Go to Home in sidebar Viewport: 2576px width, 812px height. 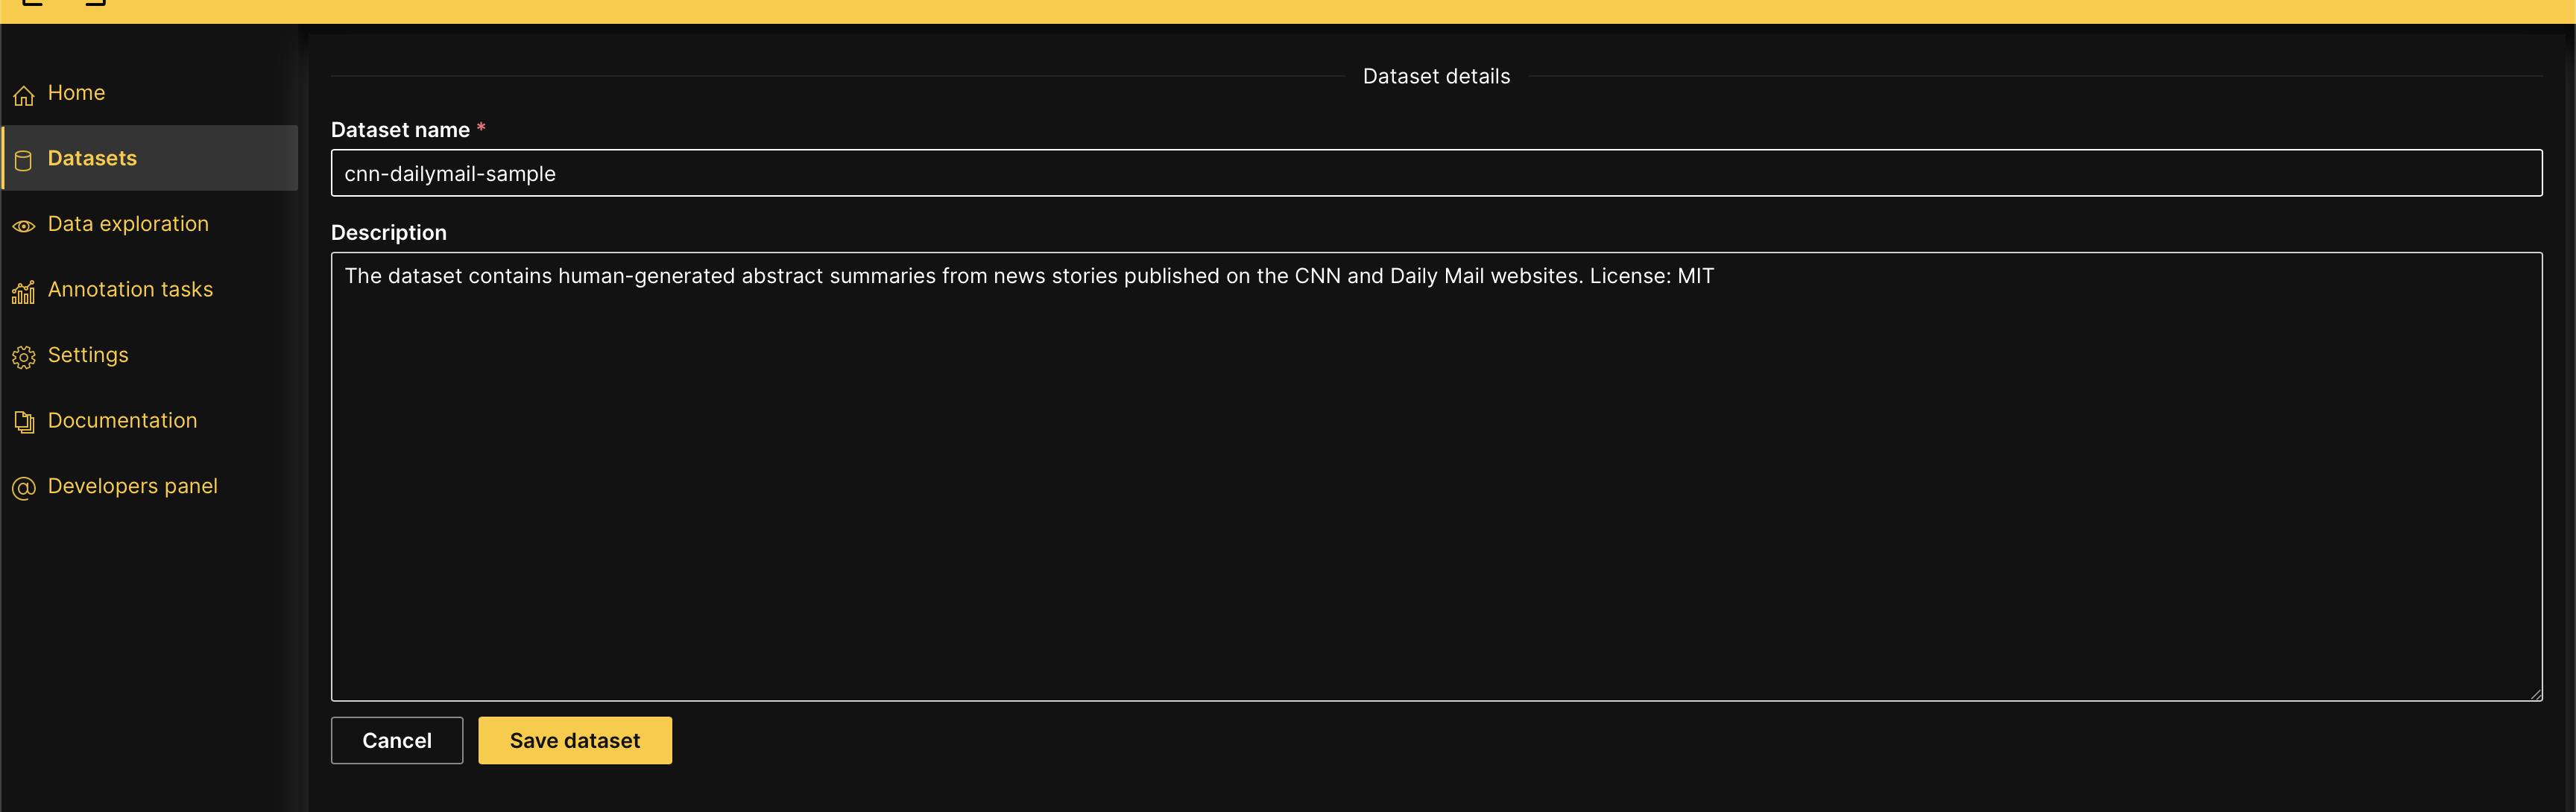(76, 93)
